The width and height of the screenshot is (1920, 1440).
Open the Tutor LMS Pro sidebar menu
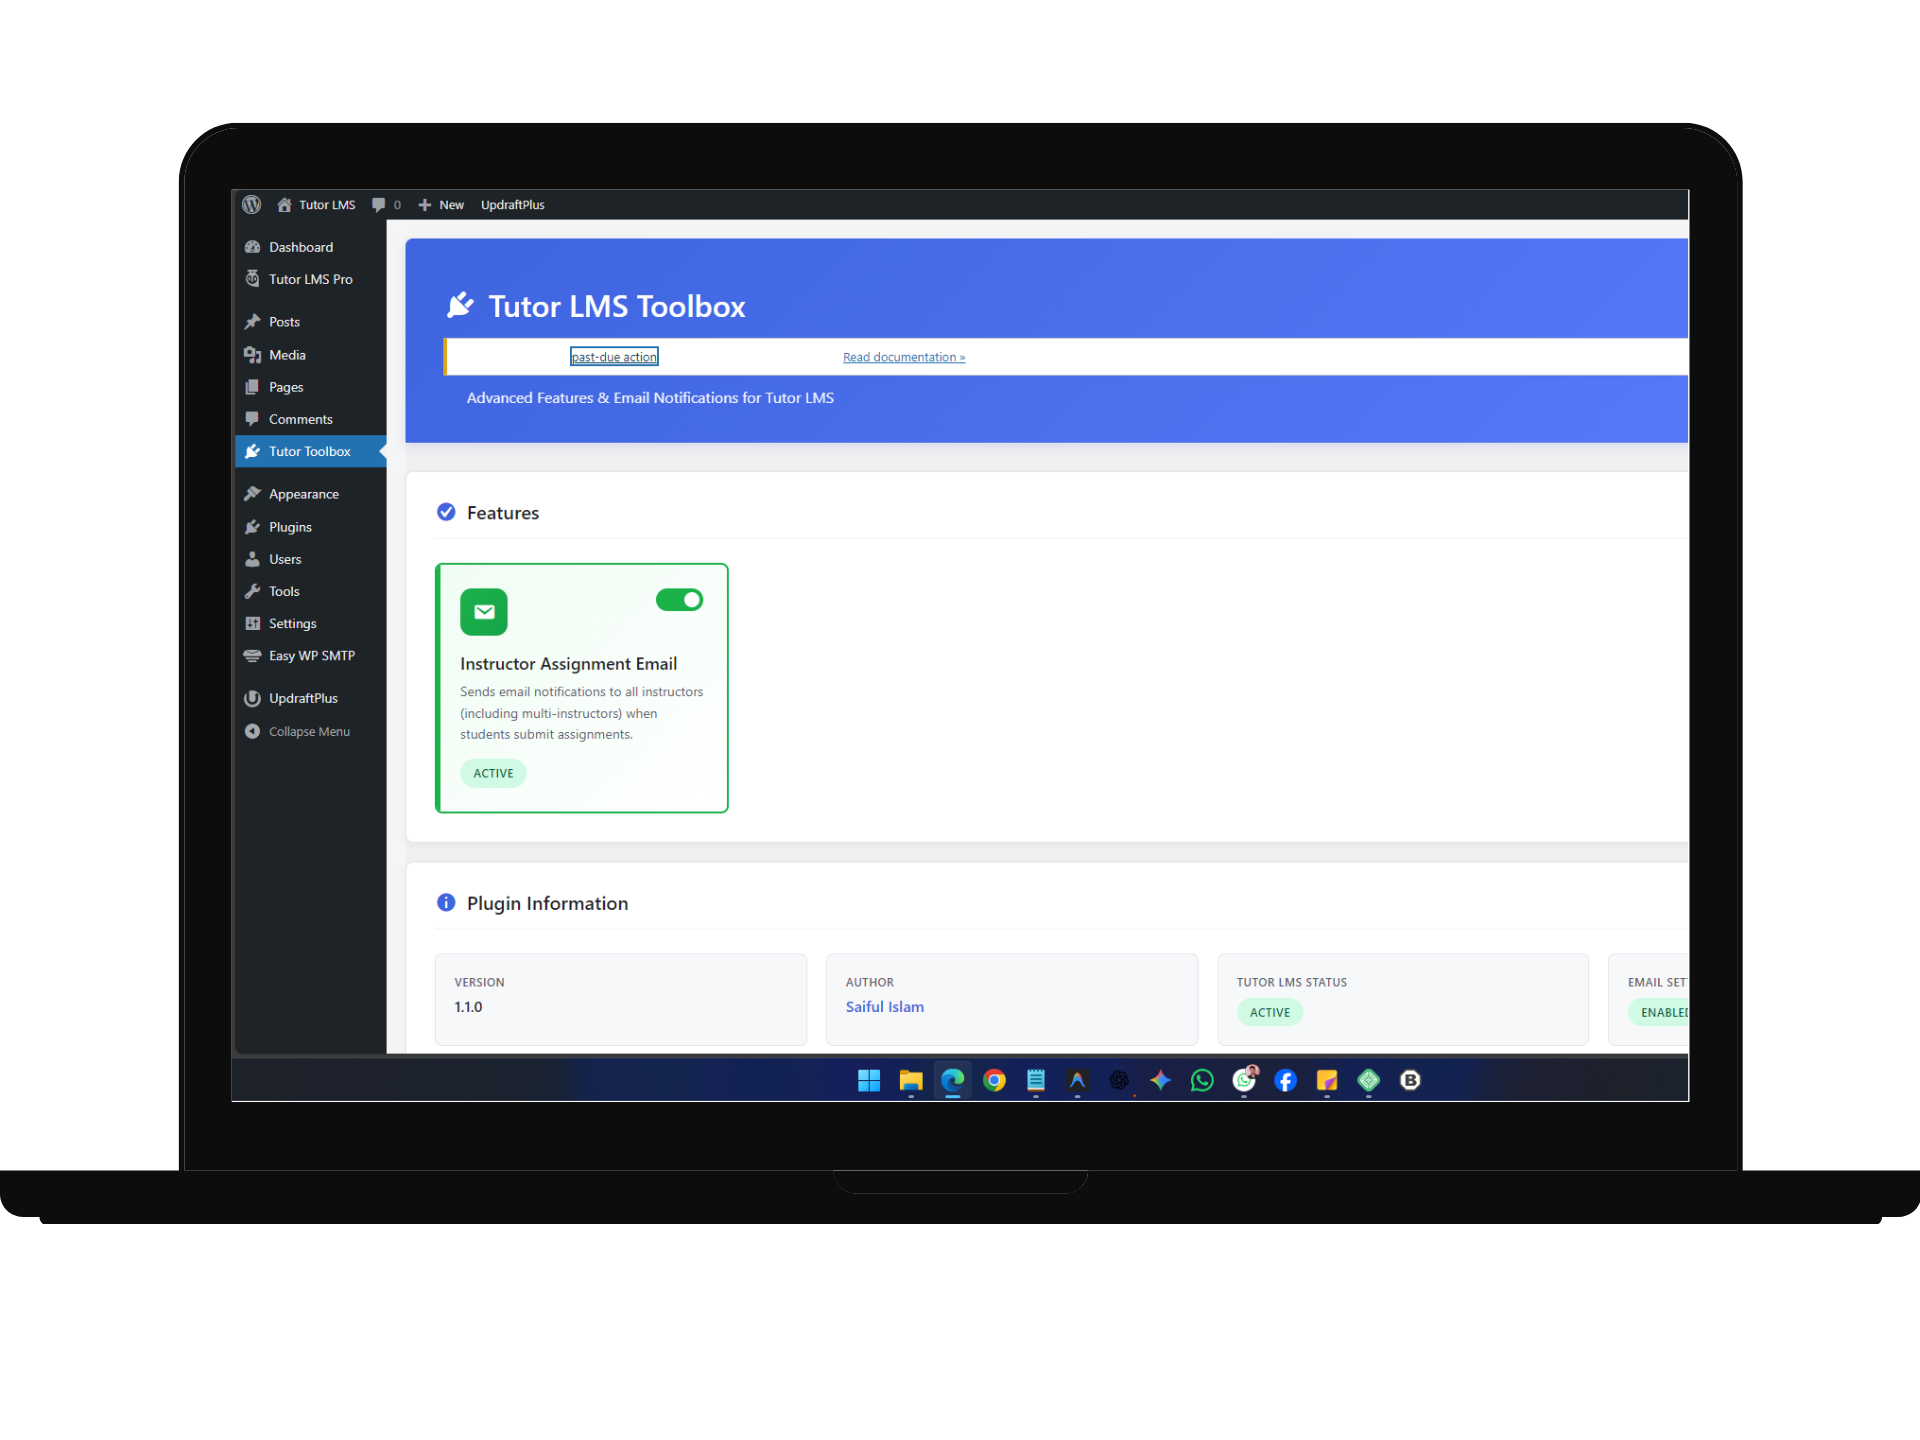310,279
